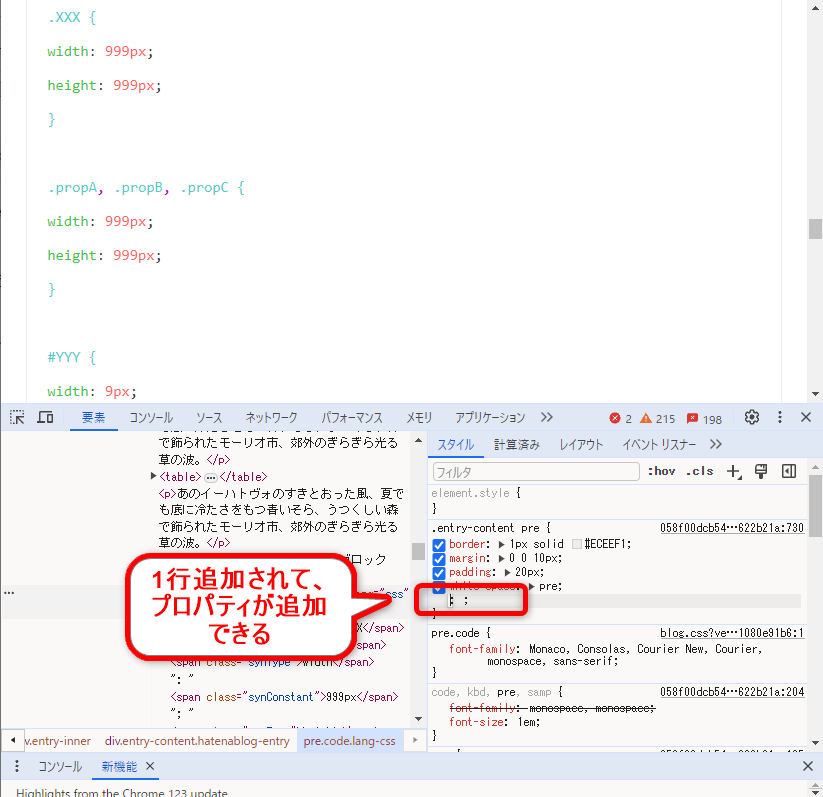
Task: Select the レイアウト sidebar tab
Action: click(581, 445)
